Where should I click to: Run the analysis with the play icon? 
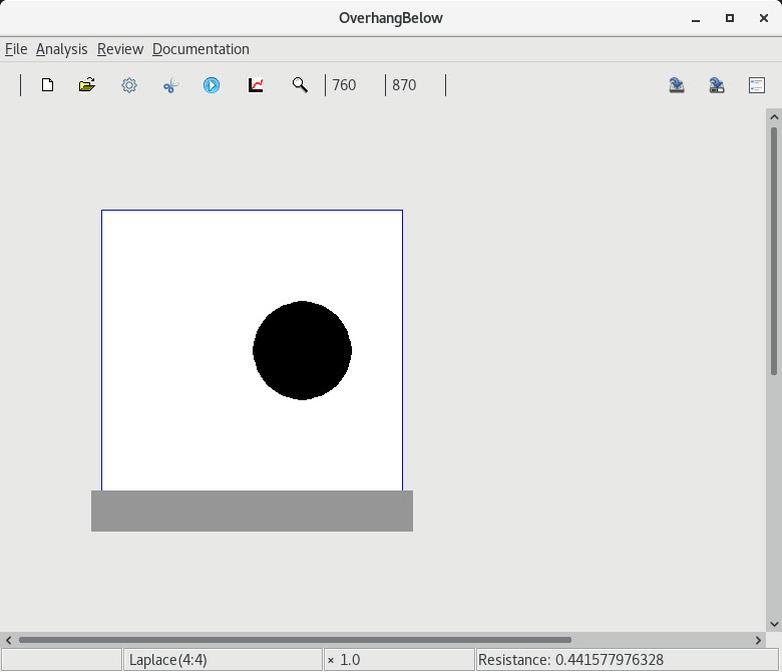(212, 85)
